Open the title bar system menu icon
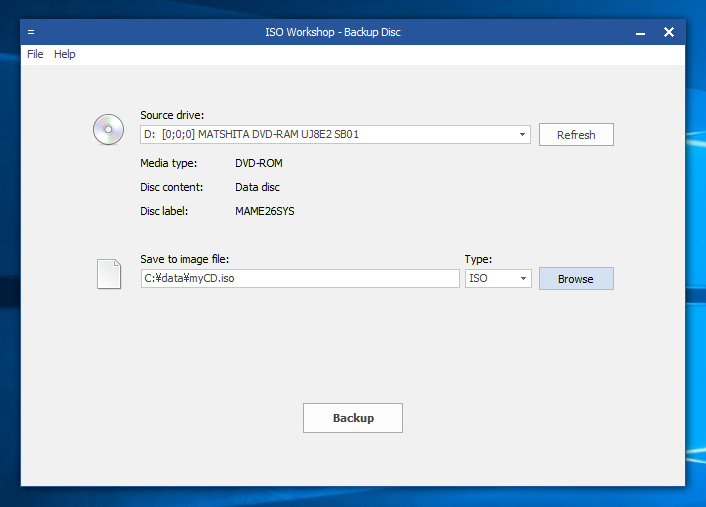 pyautogui.click(x=31, y=32)
